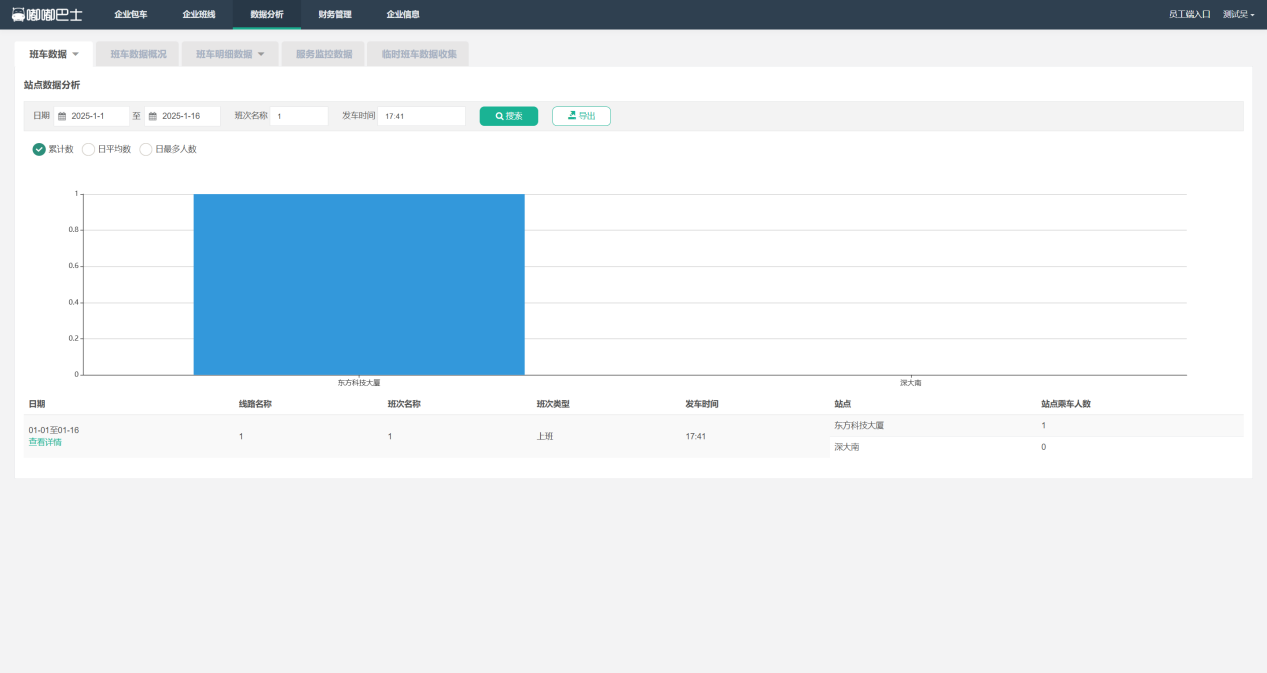Expand the 班车明细数据 tab dropdown arrow
This screenshot has width=1267, height=673.
261,54
